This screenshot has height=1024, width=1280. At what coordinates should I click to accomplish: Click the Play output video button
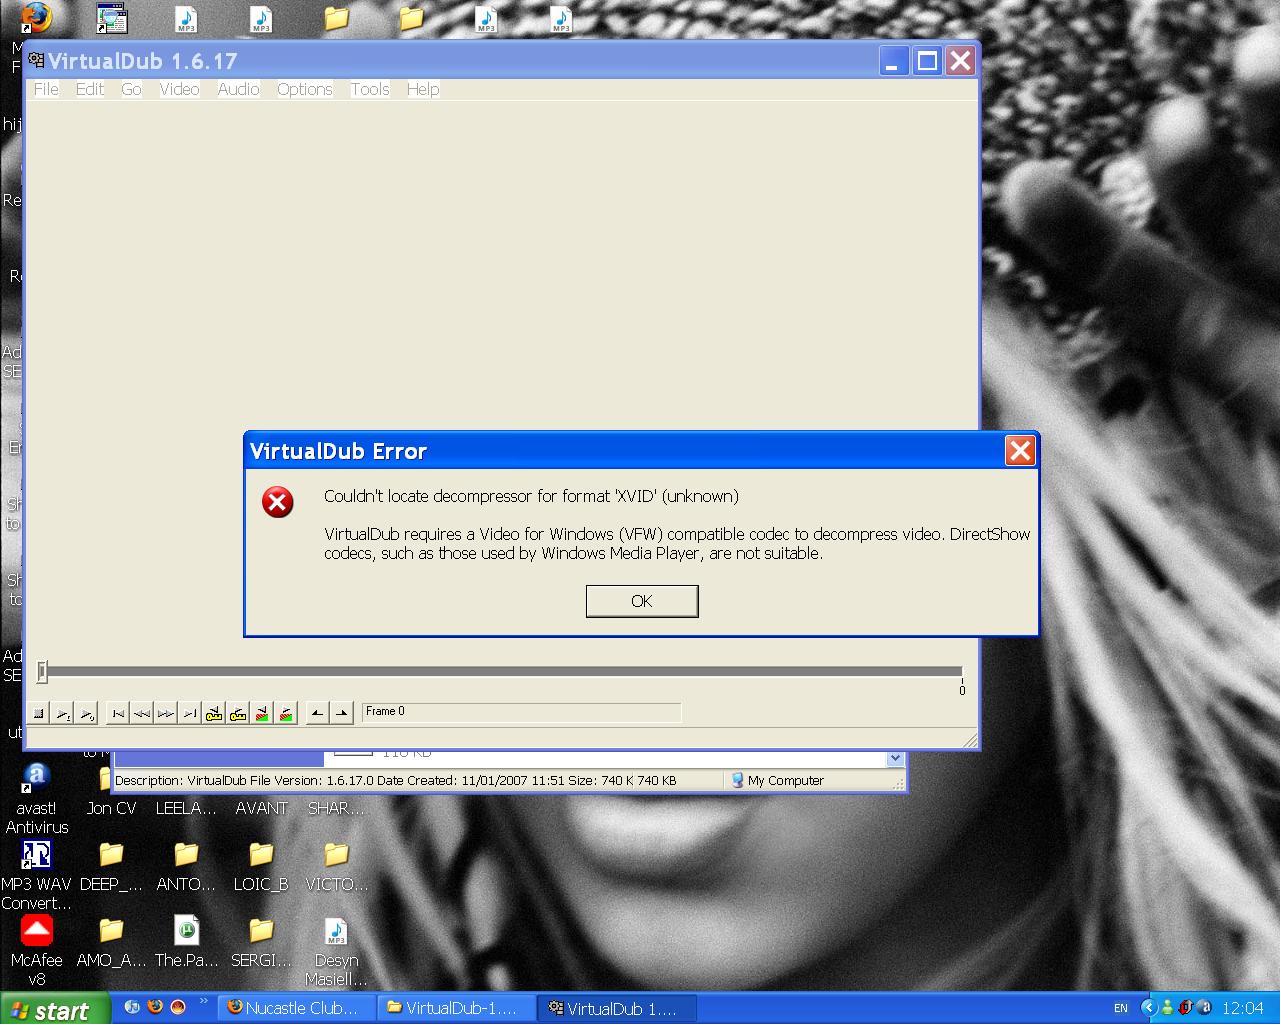tap(87, 713)
